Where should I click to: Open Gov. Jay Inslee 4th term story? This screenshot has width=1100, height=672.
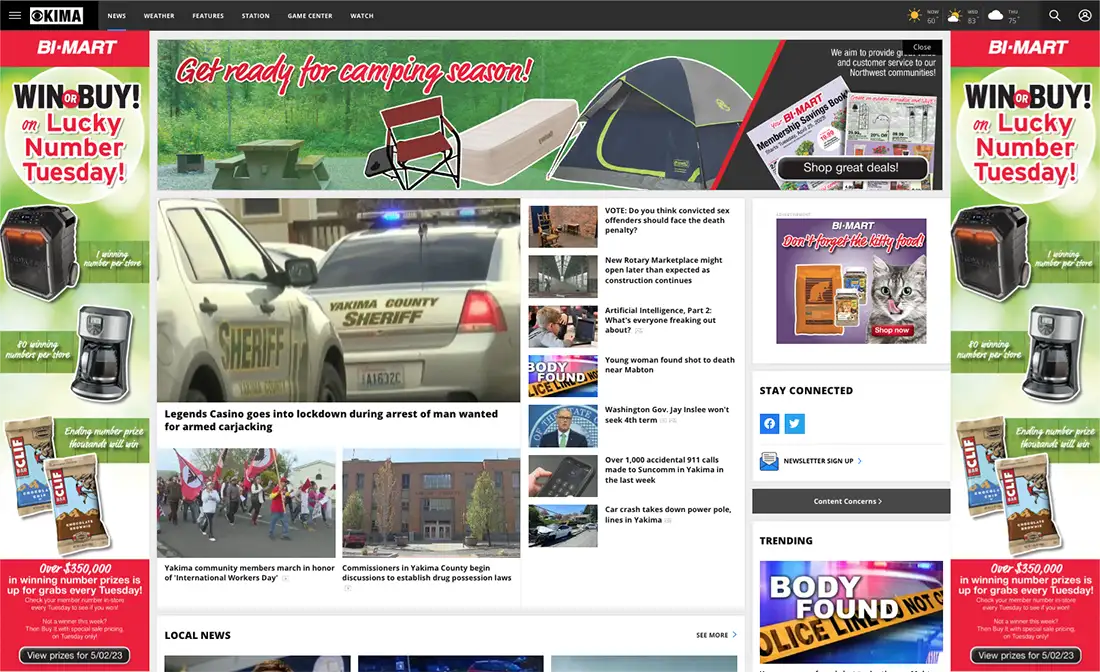coord(667,415)
